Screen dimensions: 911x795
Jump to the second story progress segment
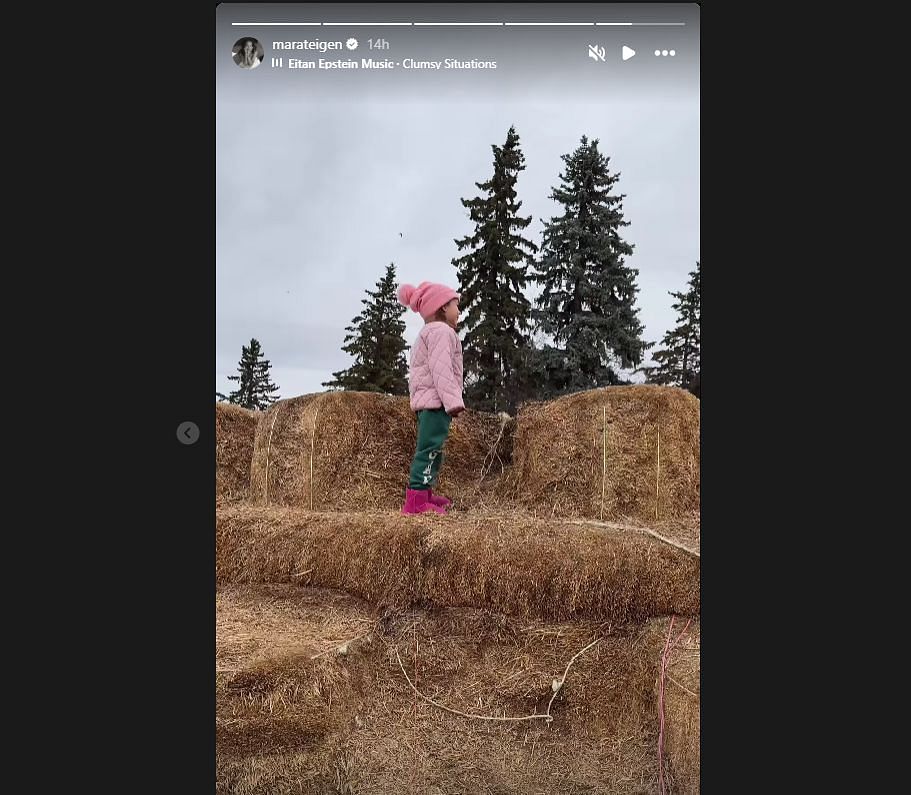click(367, 24)
